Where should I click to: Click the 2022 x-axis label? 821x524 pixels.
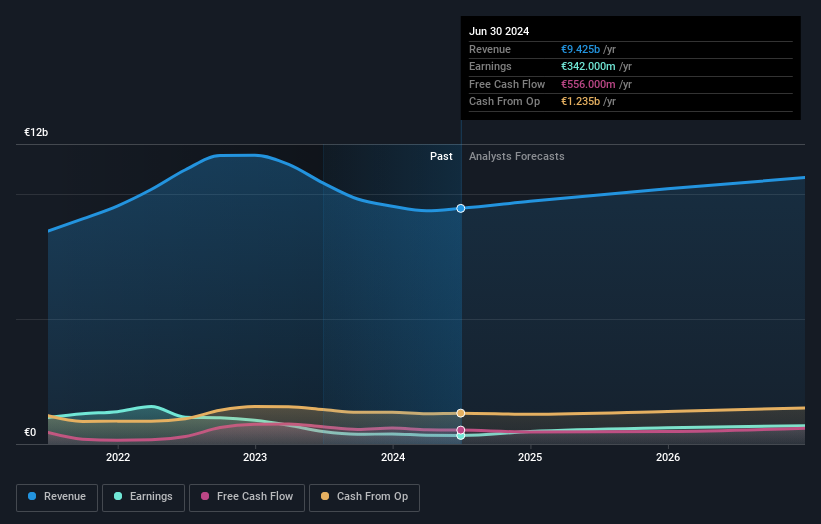pyautogui.click(x=118, y=457)
